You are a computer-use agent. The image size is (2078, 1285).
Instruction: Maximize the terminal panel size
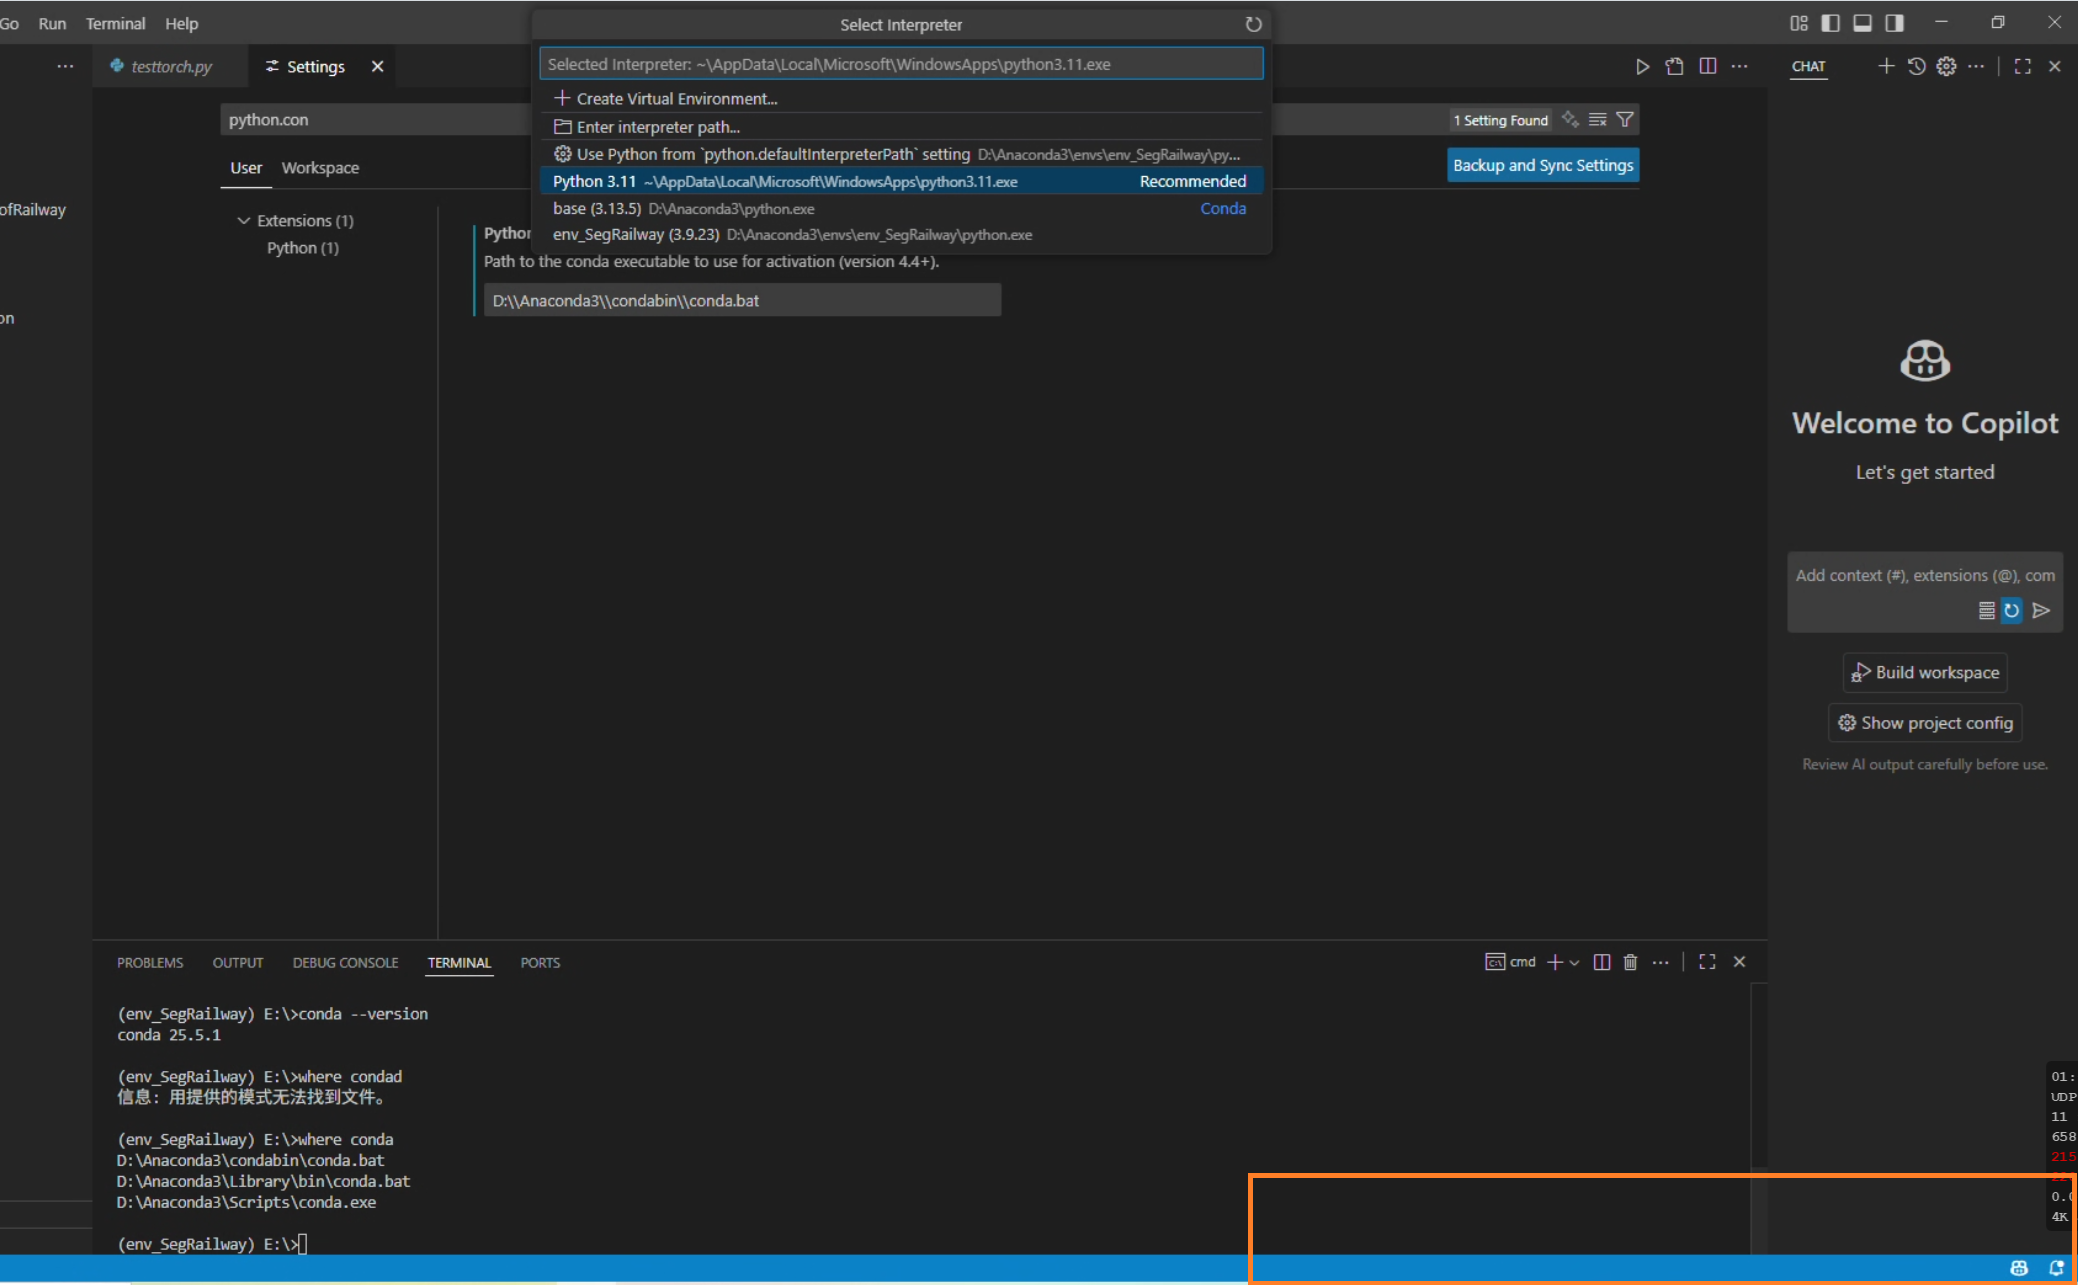pyautogui.click(x=1708, y=962)
